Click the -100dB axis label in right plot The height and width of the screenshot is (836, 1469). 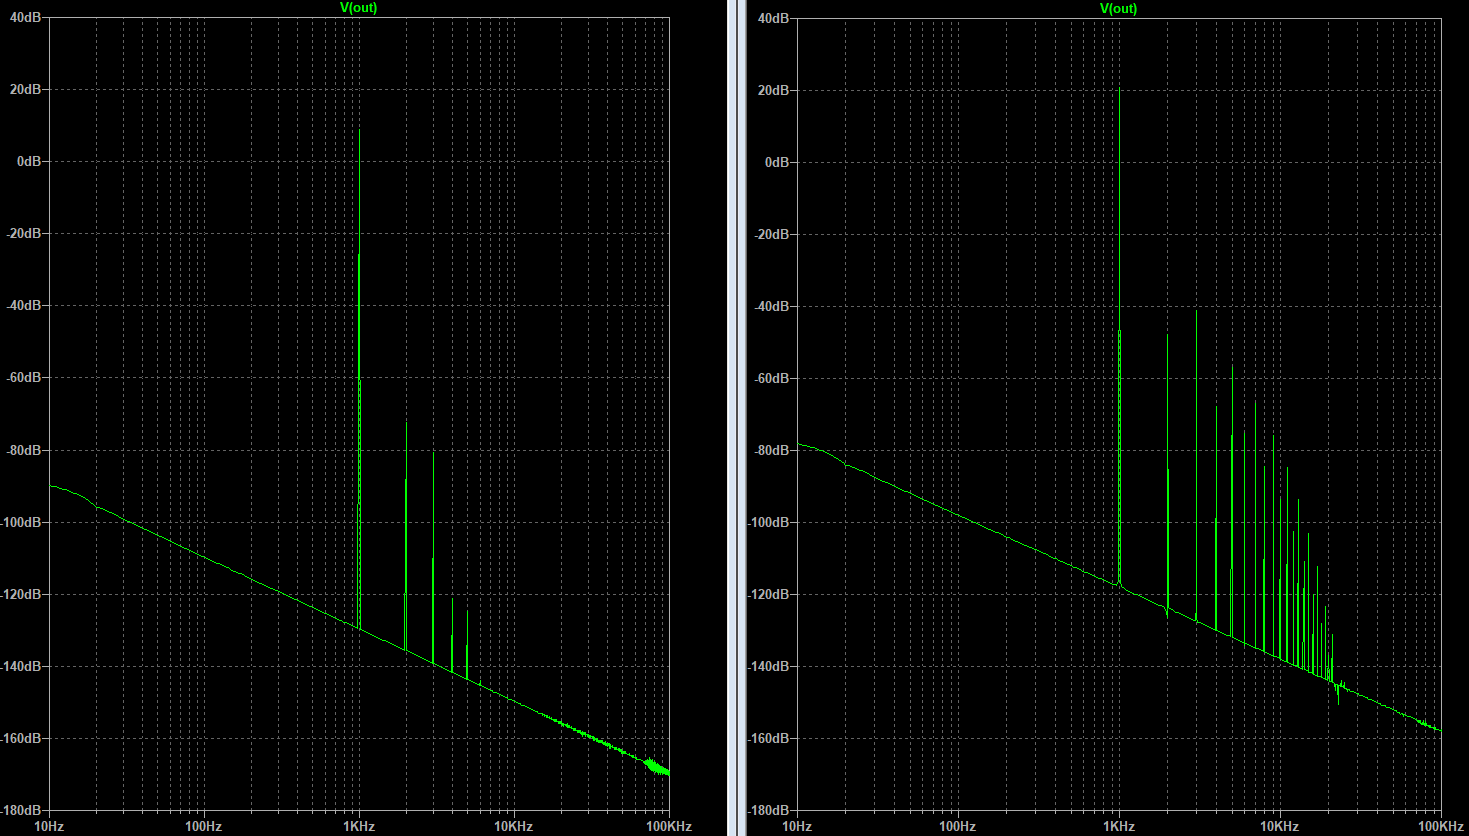pyautogui.click(x=769, y=522)
